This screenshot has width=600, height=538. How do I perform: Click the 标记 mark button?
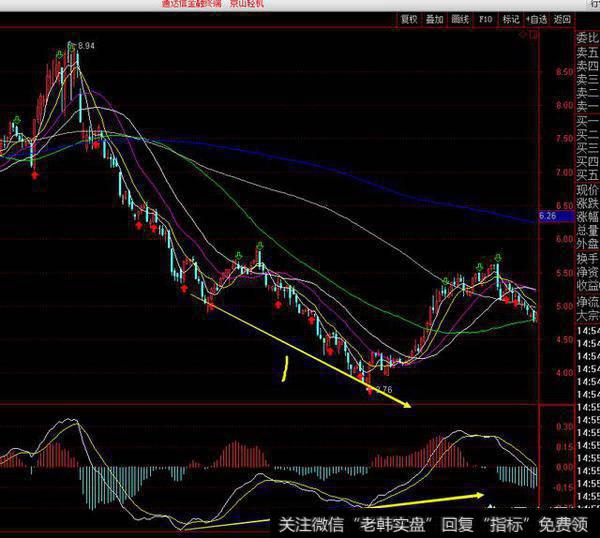(510, 19)
